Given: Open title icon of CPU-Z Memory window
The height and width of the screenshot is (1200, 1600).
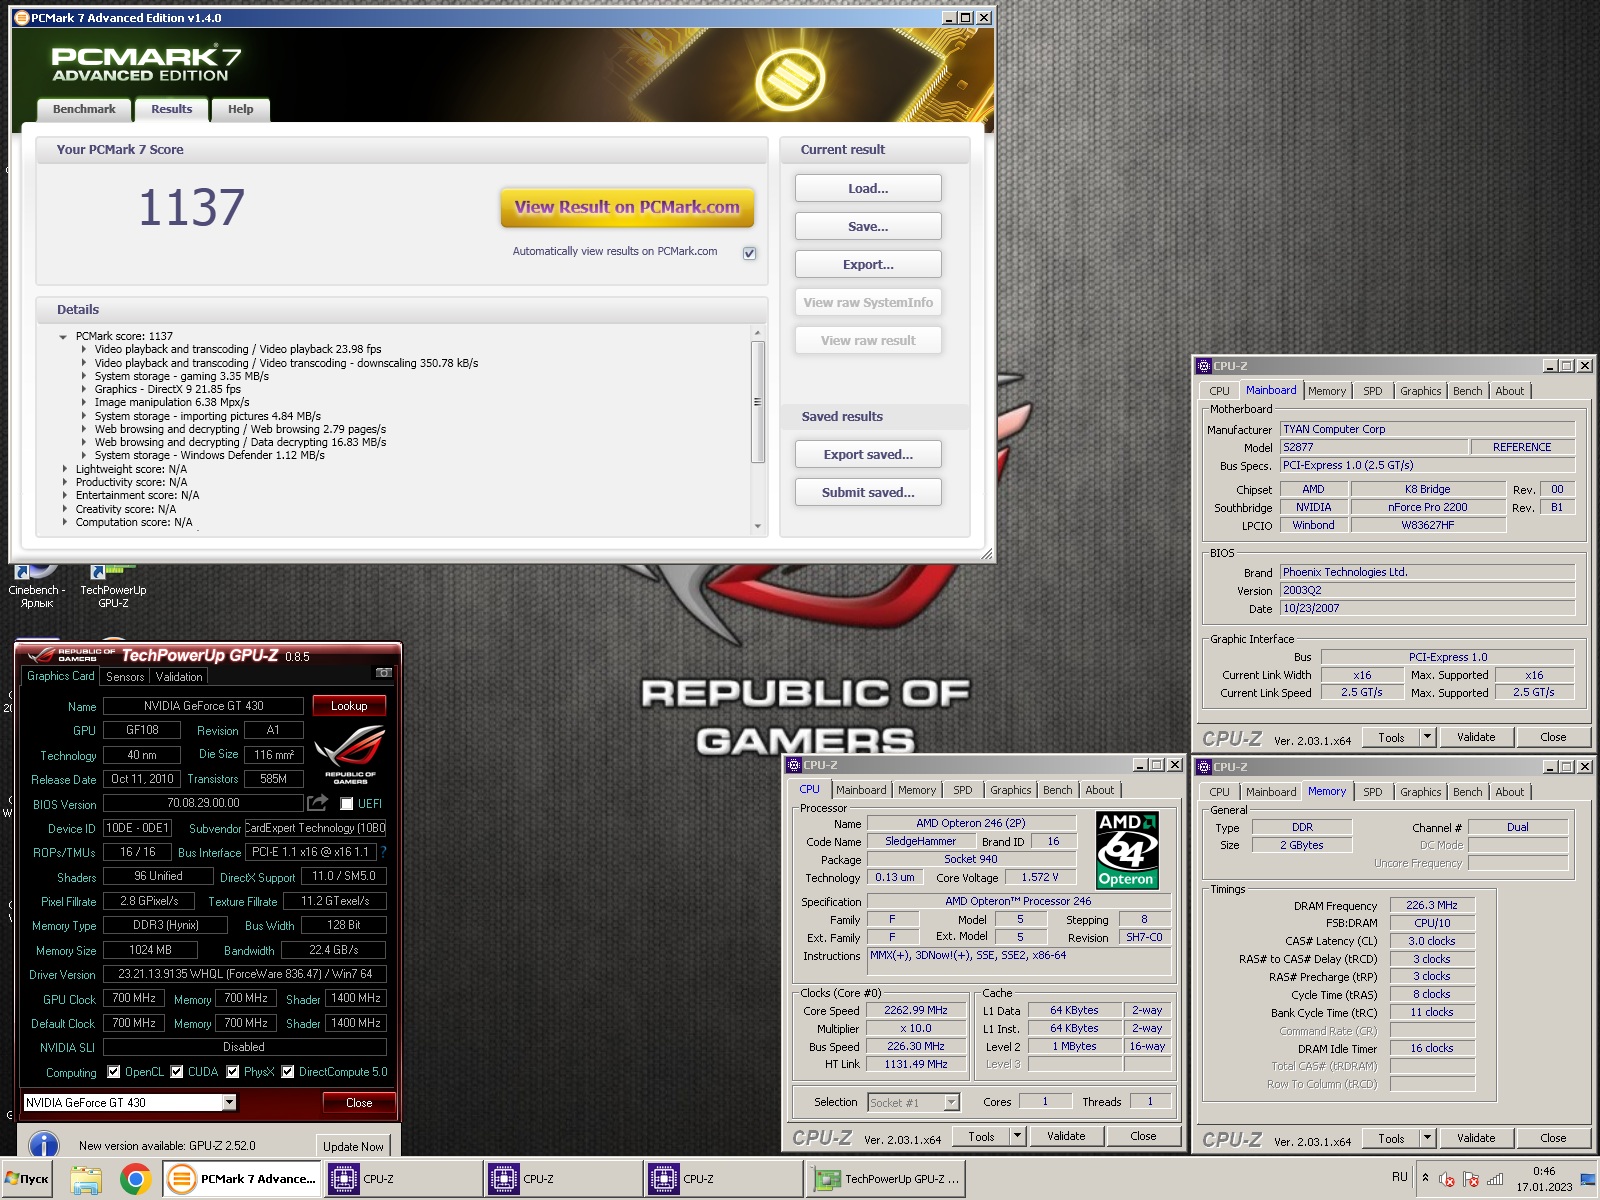Looking at the screenshot, I should click(x=1204, y=767).
